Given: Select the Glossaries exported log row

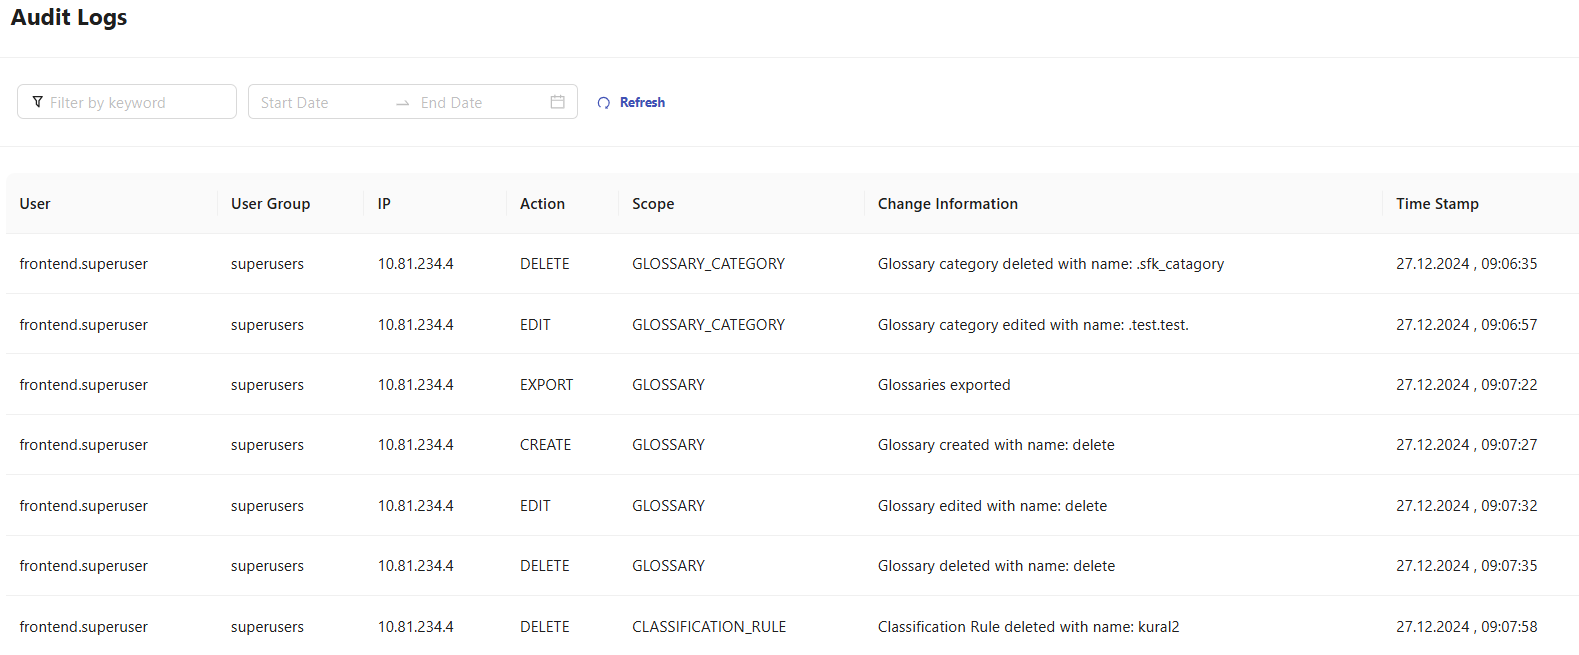Looking at the screenshot, I should tap(944, 385).
